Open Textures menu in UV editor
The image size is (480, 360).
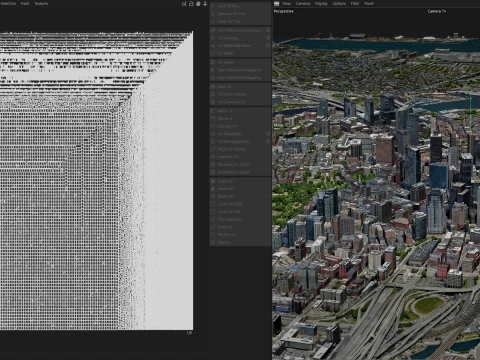coord(41,3)
